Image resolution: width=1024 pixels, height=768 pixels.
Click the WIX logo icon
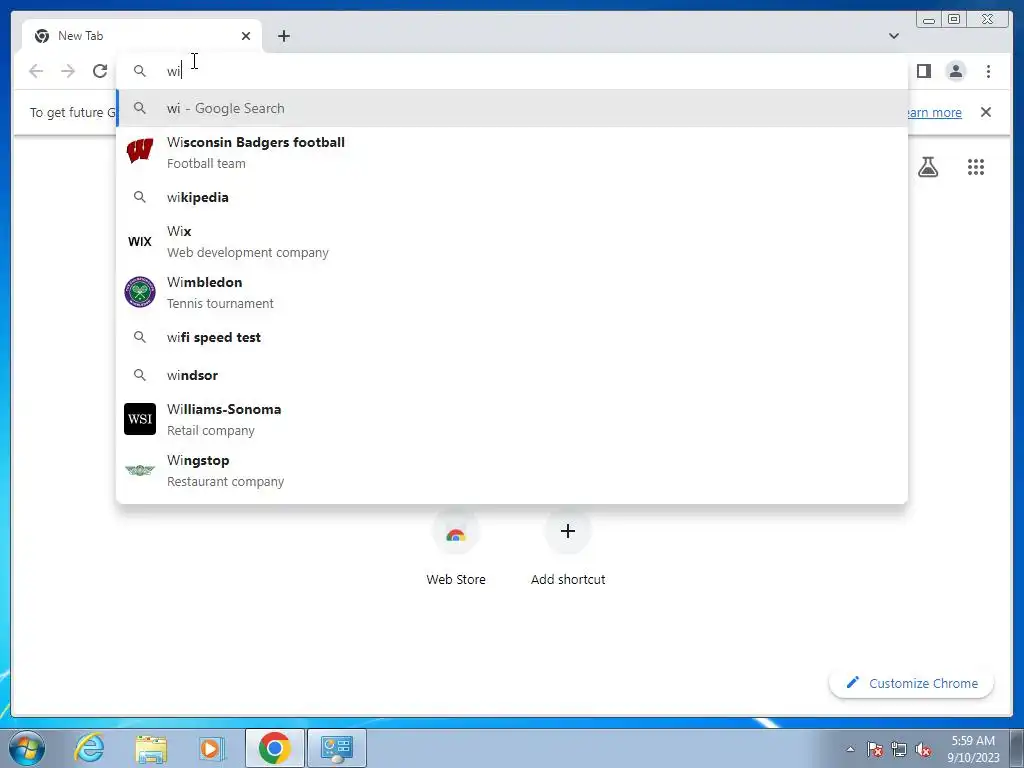tap(140, 242)
